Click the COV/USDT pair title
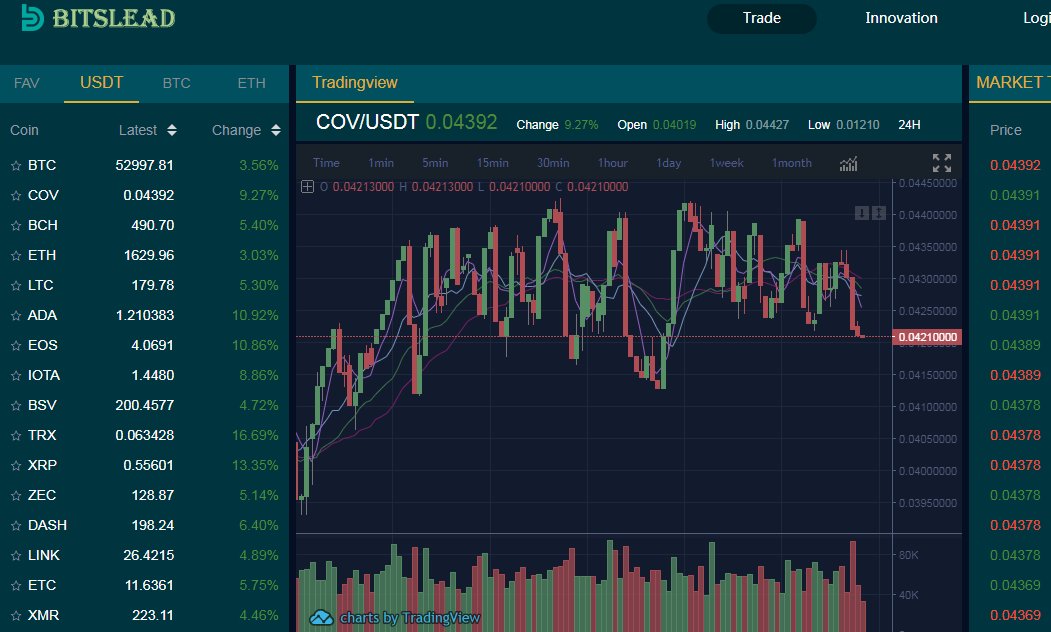This screenshot has height=632, width=1051. (367, 122)
